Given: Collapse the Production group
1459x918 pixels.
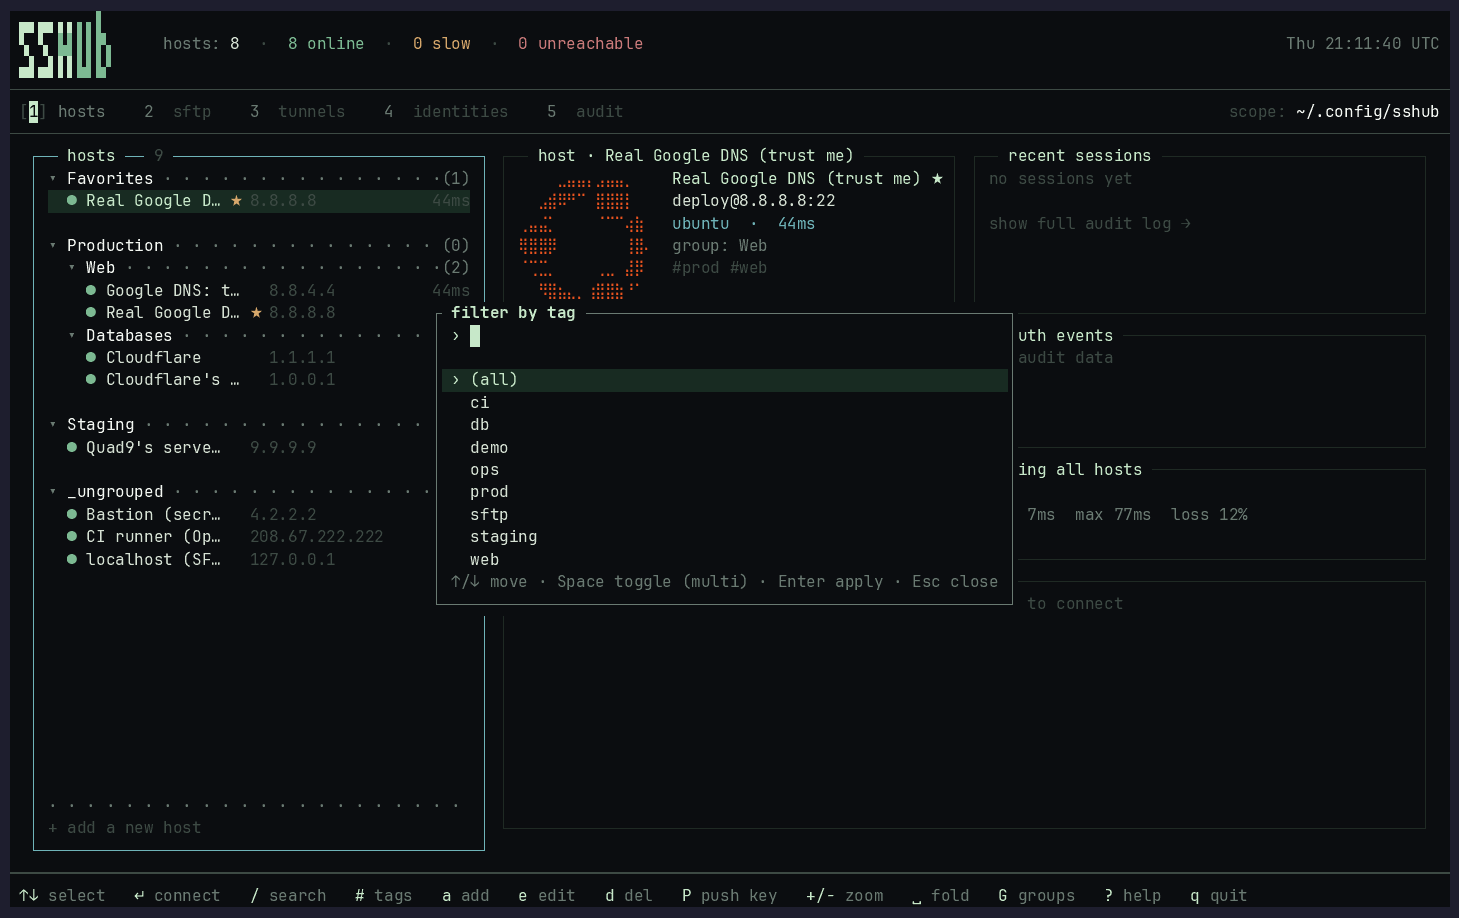Looking at the screenshot, I should pos(53,246).
